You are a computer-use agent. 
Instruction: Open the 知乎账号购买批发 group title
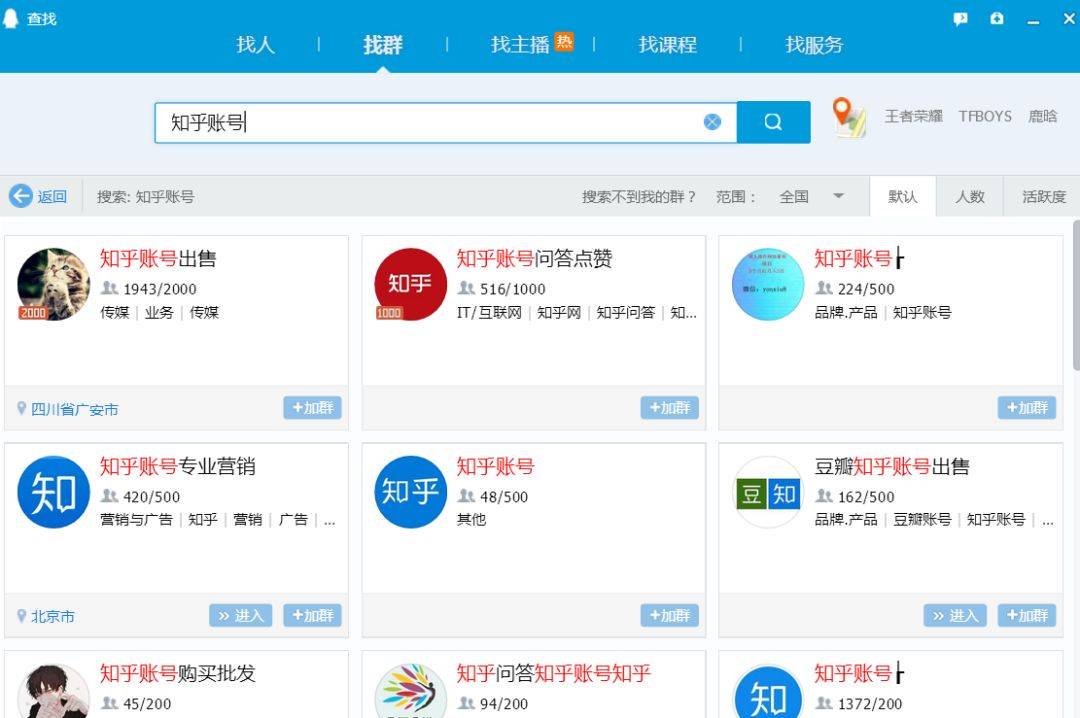click(x=177, y=673)
